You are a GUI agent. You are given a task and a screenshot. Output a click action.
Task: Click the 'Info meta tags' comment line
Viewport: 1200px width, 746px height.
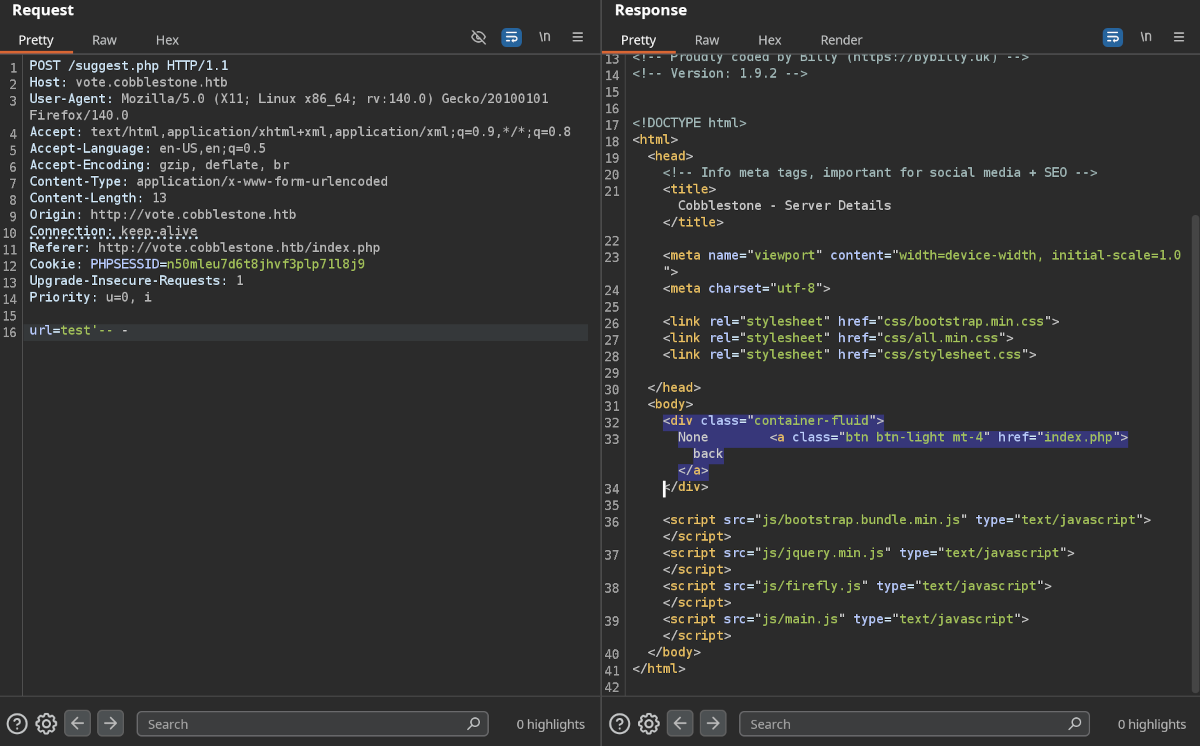pos(880,173)
